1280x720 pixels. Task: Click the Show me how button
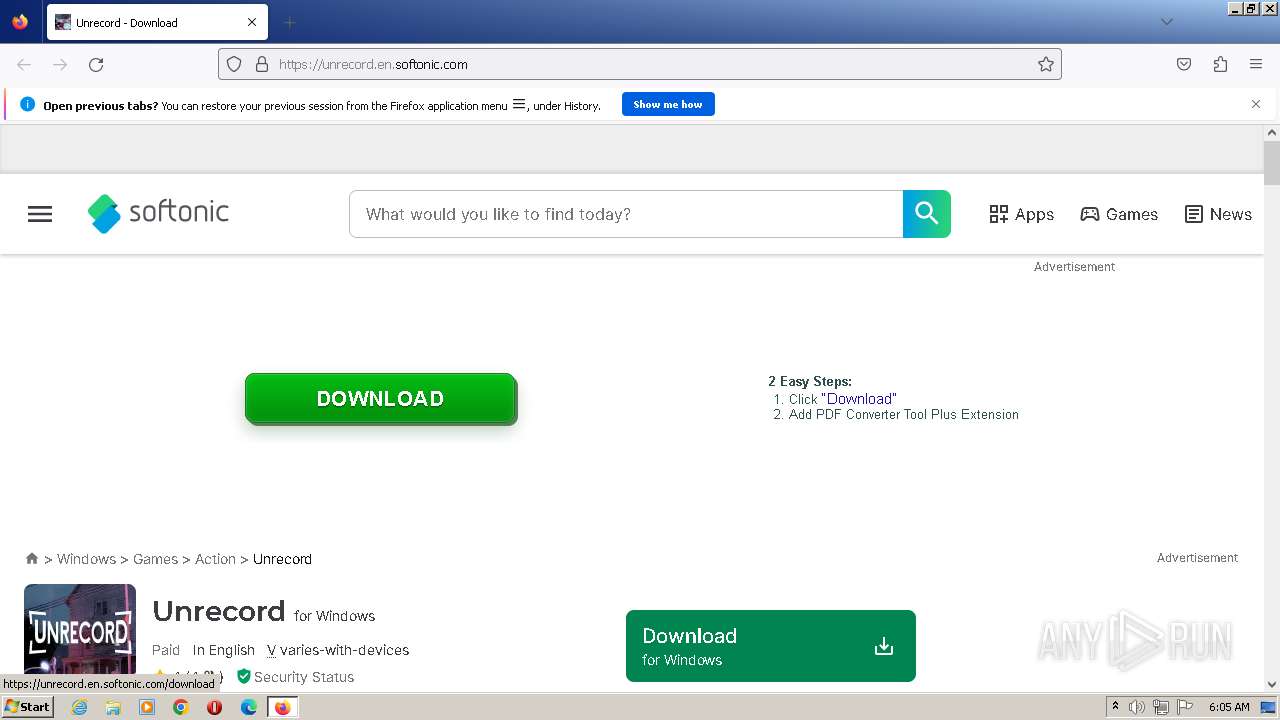click(x=668, y=104)
